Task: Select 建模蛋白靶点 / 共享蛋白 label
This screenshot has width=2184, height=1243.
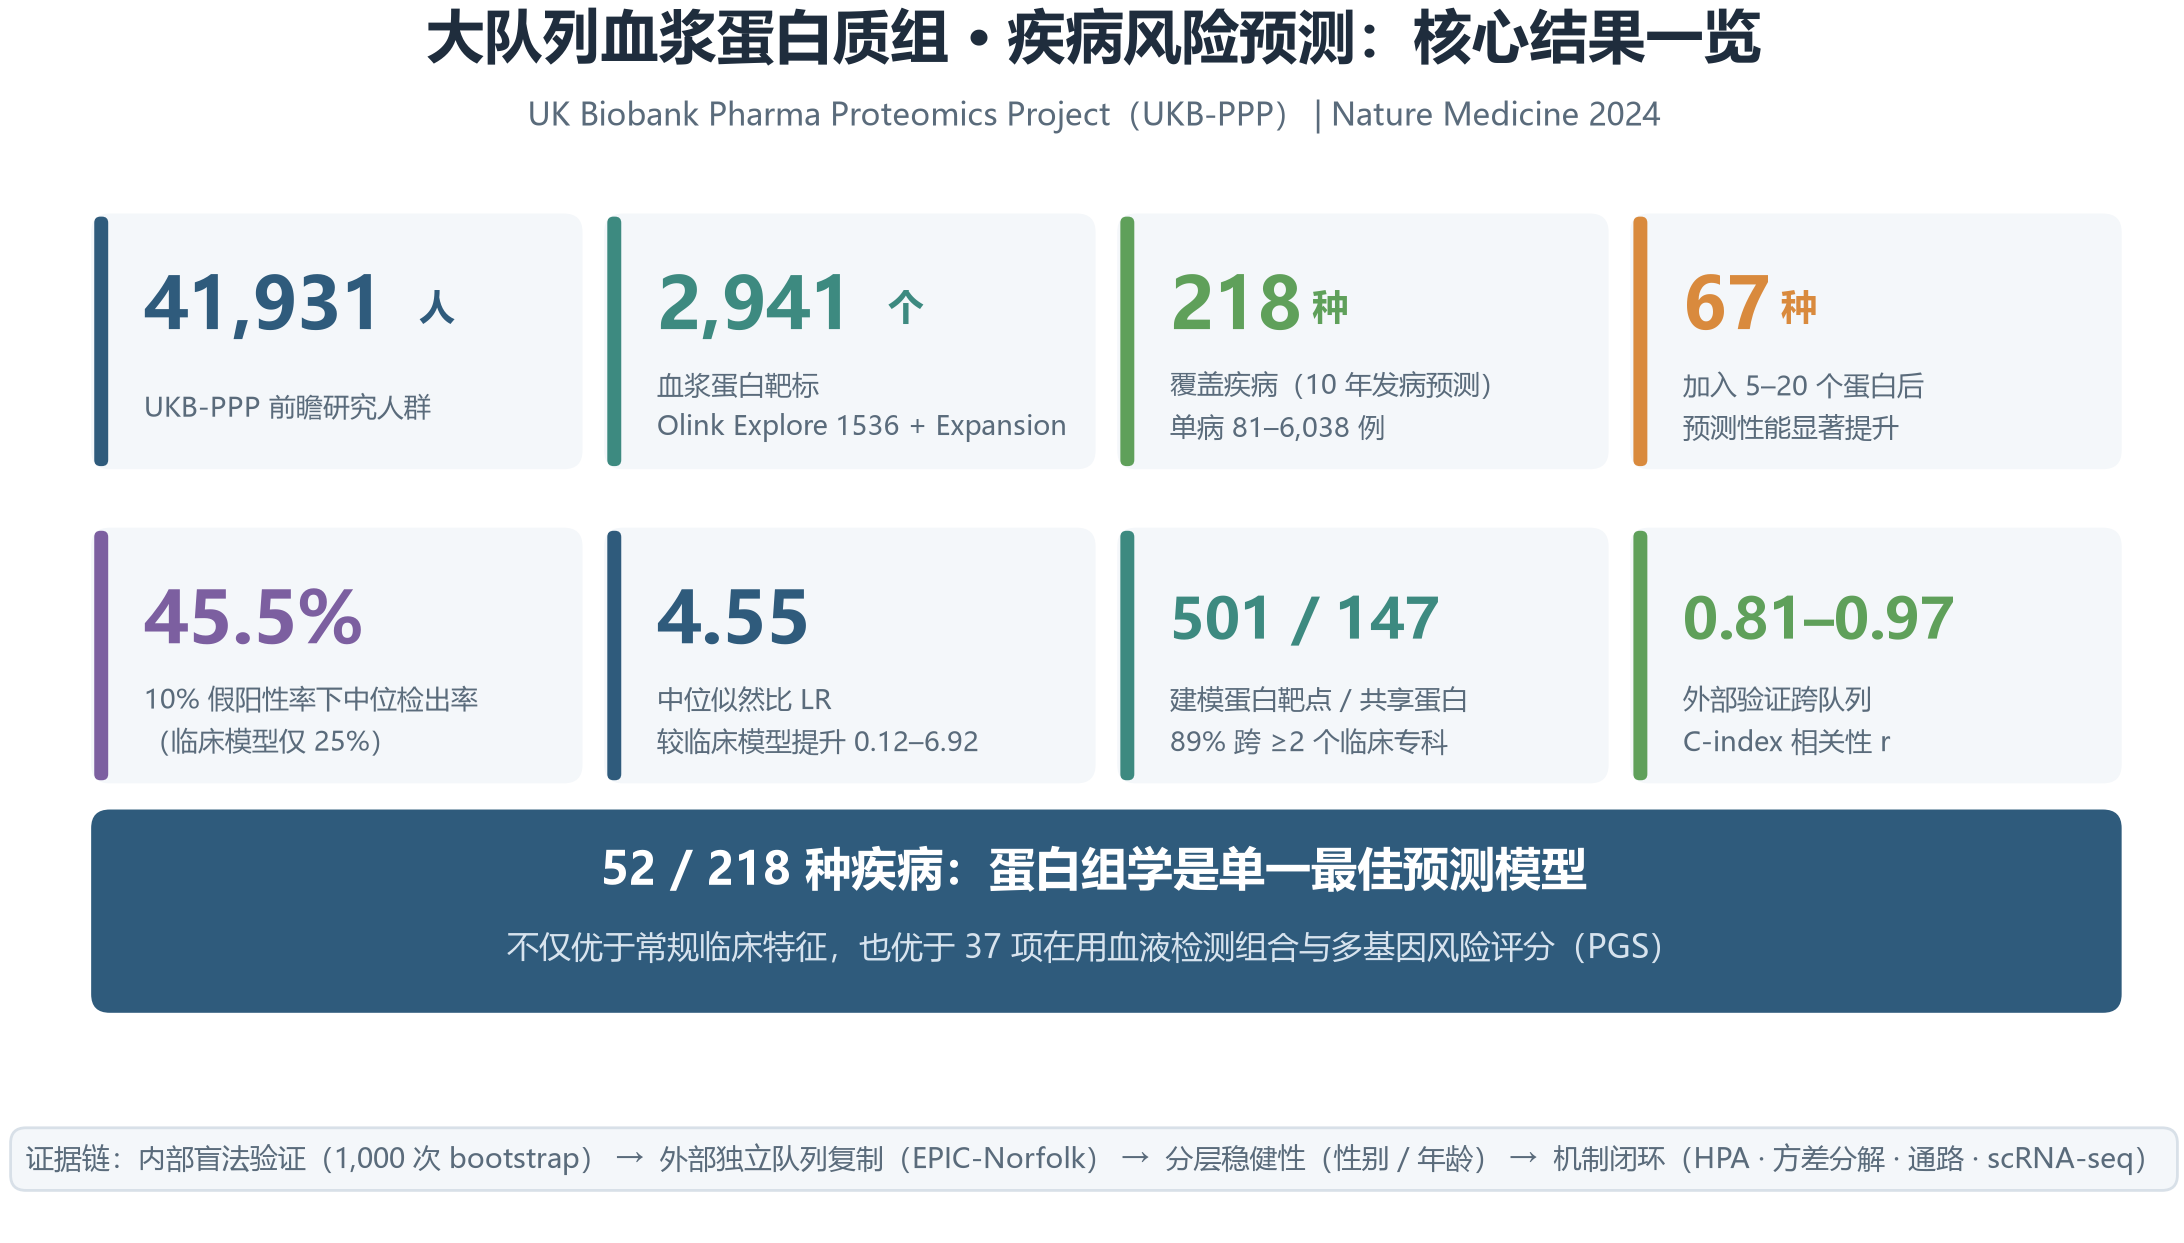Action: (1318, 699)
